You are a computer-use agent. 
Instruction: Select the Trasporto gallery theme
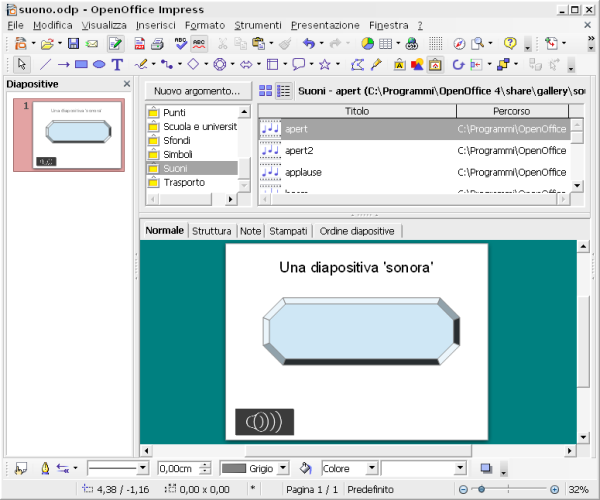184,182
